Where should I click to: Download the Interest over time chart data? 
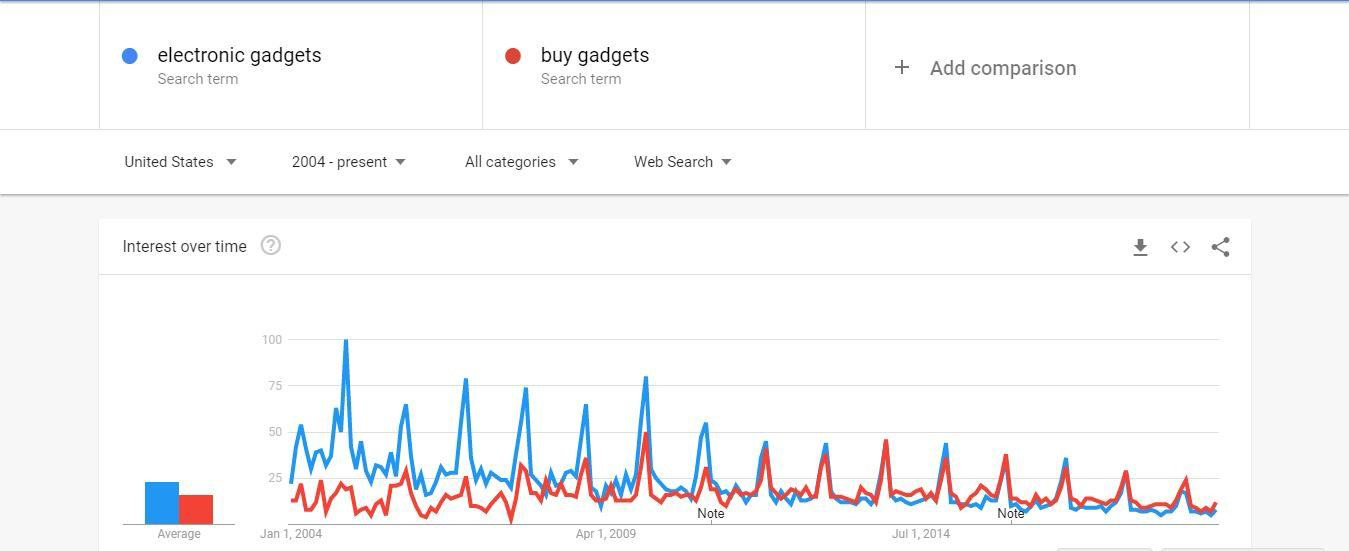(x=1140, y=247)
